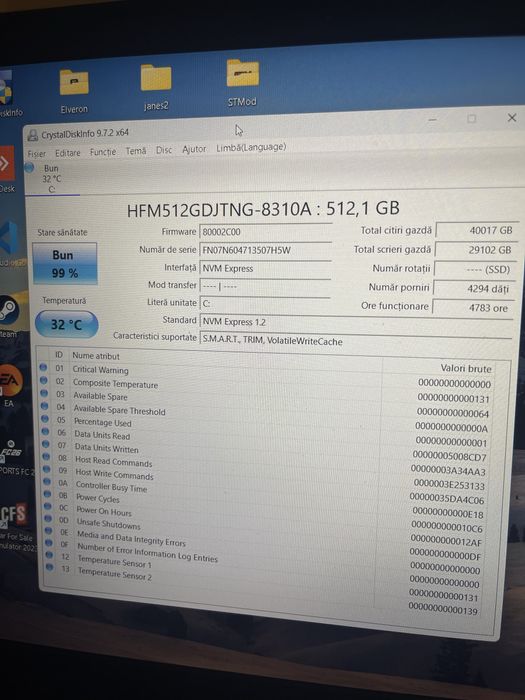Click status circle beside Temperature Sensor 2
Screen dimensions: 525x700
pyautogui.click(x=50, y=567)
